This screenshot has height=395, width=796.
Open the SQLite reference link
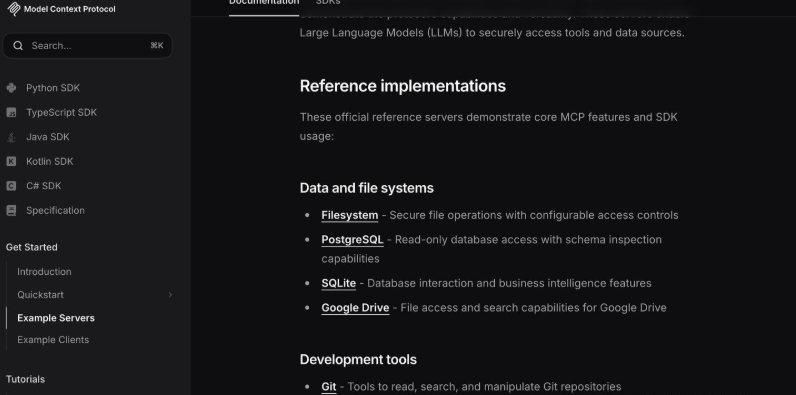click(339, 283)
